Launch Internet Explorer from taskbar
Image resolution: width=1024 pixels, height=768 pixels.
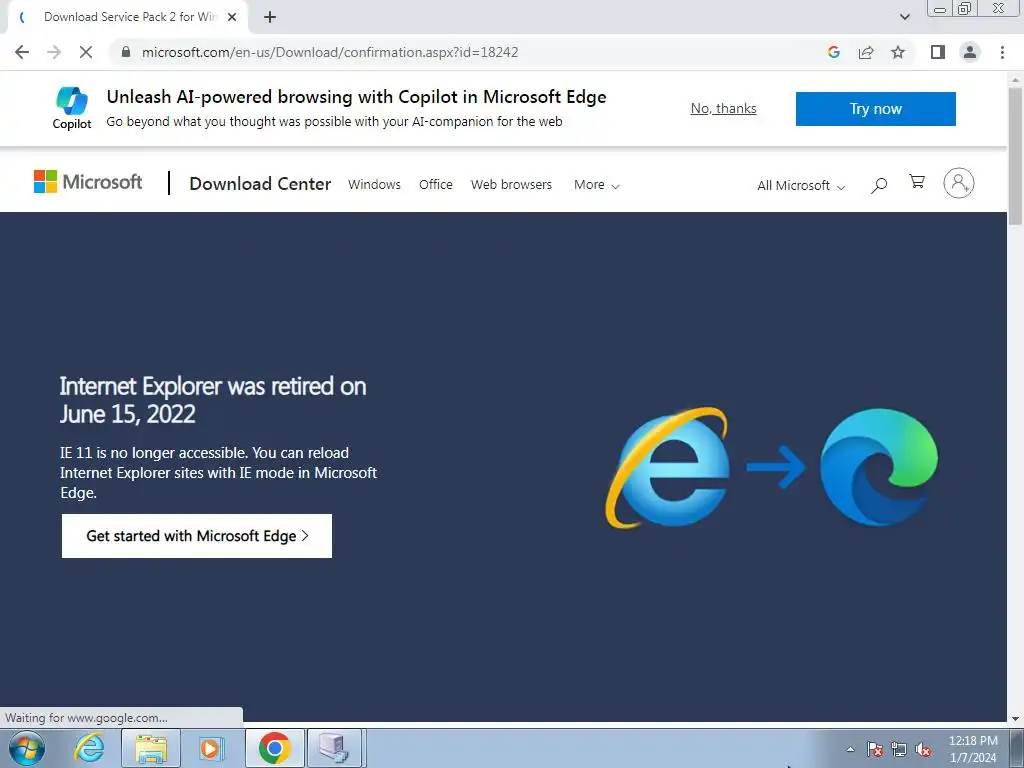tap(89, 748)
